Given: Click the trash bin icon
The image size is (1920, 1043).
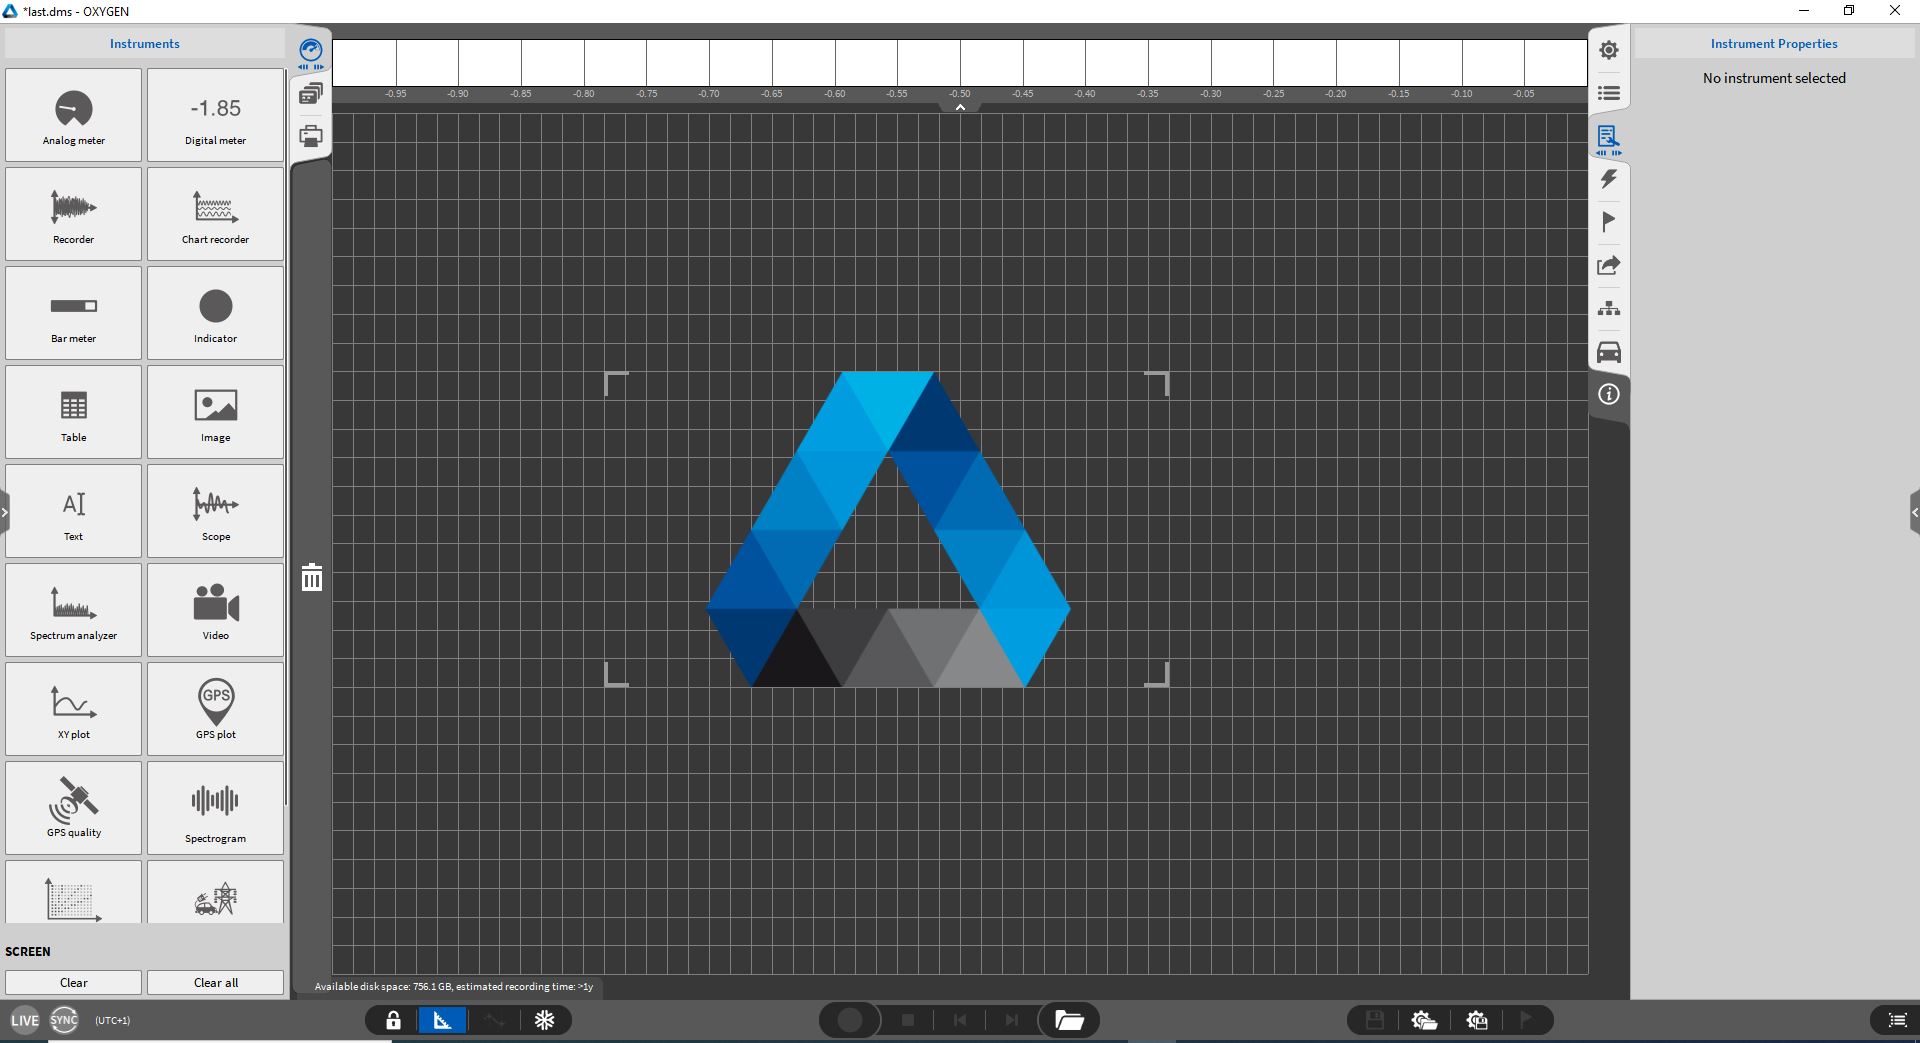Looking at the screenshot, I should point(312,577).
